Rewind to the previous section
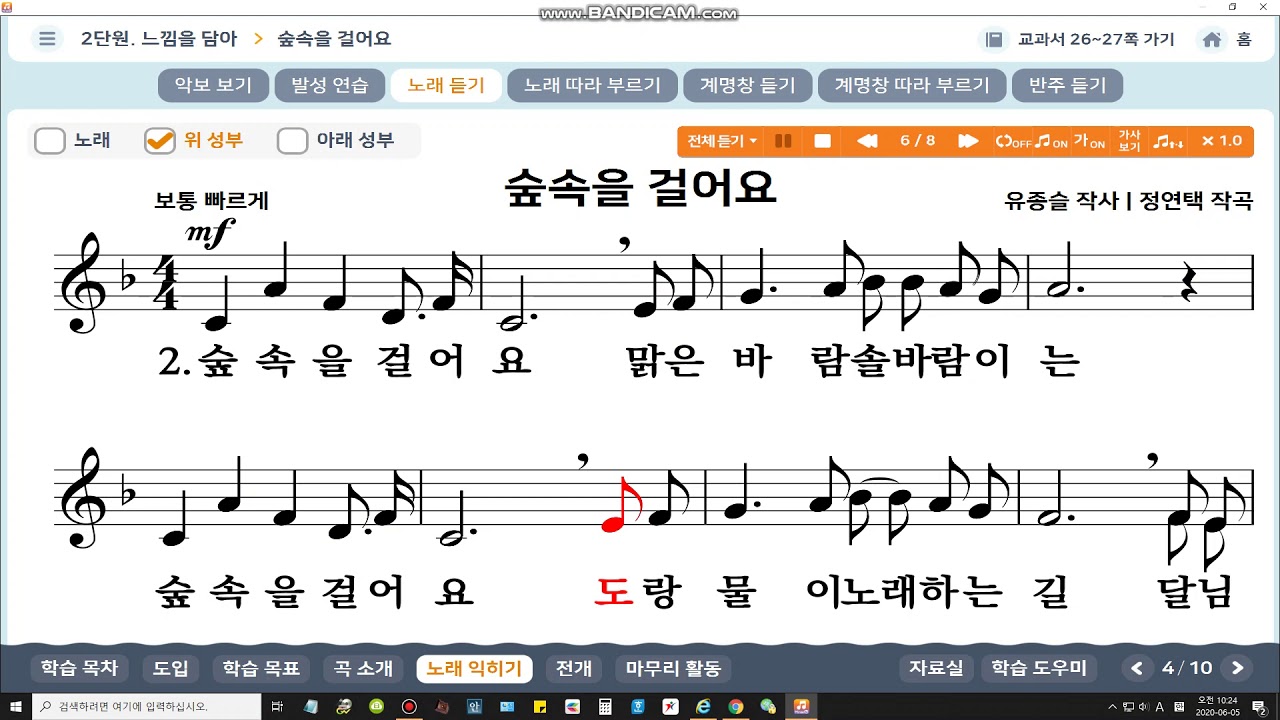Image resolution: width=1280 pixels, height=720 pixels. (867, 141)
